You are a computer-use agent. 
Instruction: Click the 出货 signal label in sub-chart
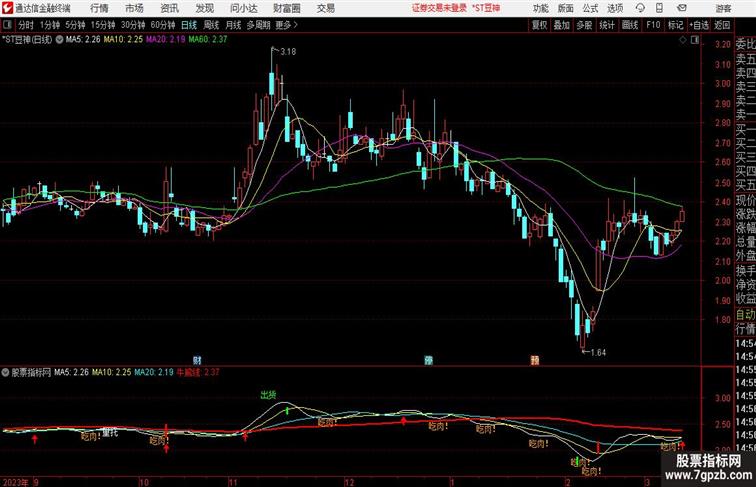269,395
